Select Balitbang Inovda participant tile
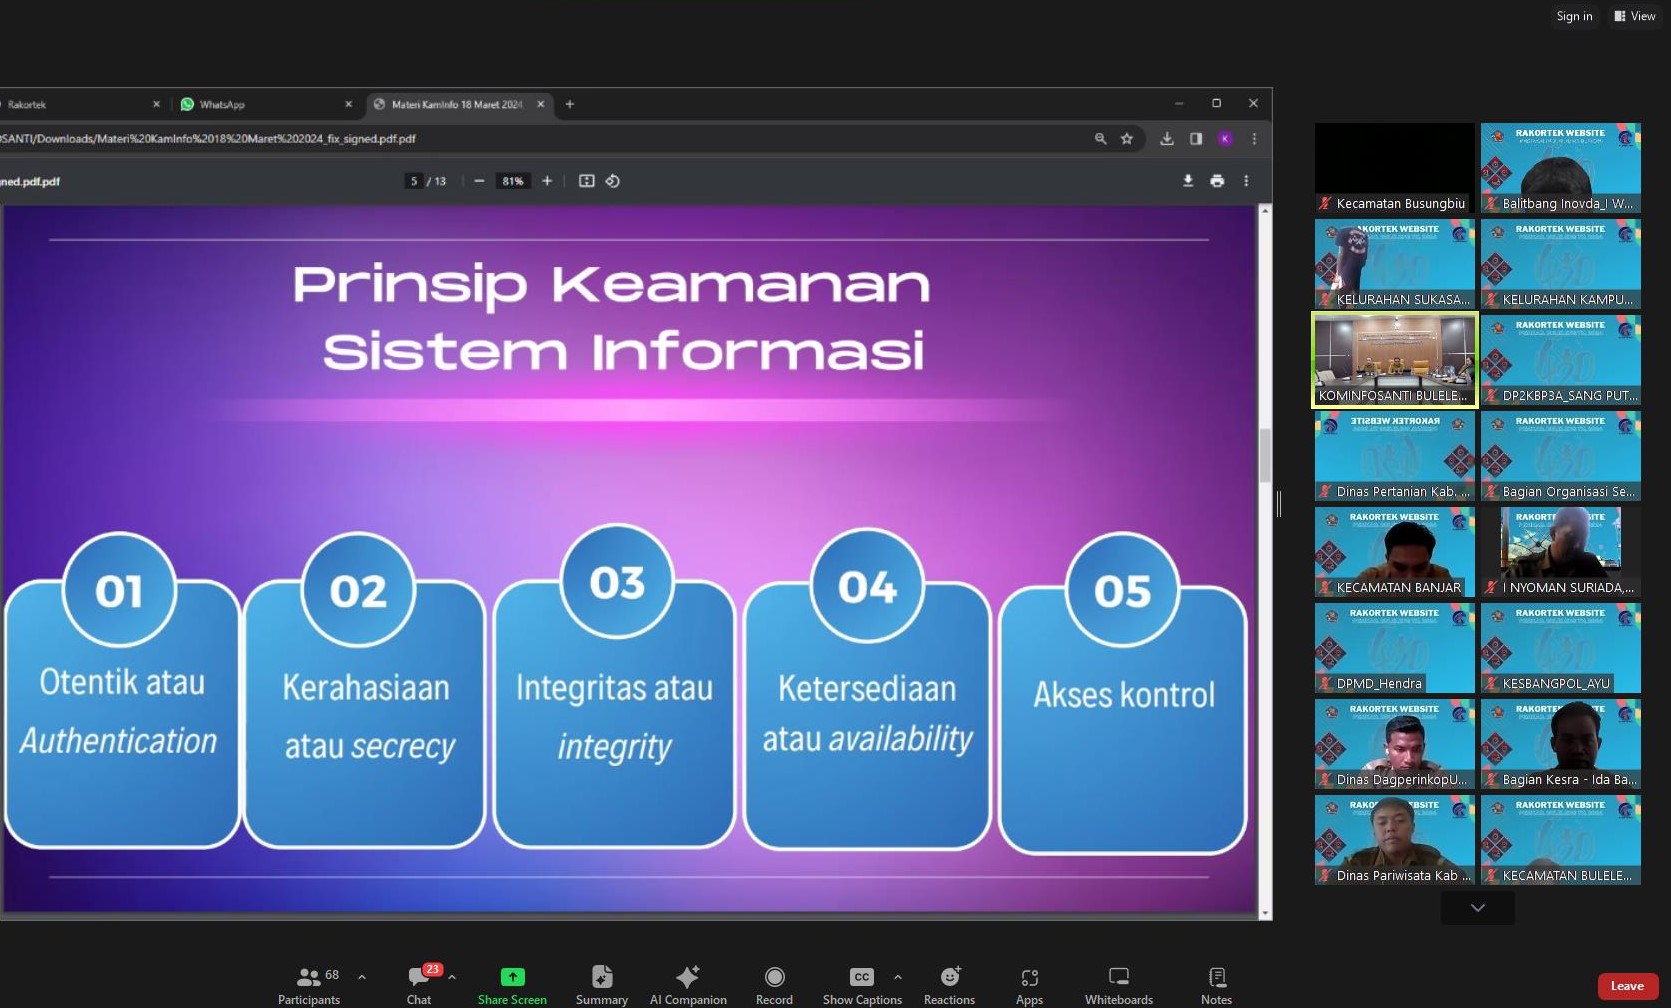 1560,168
